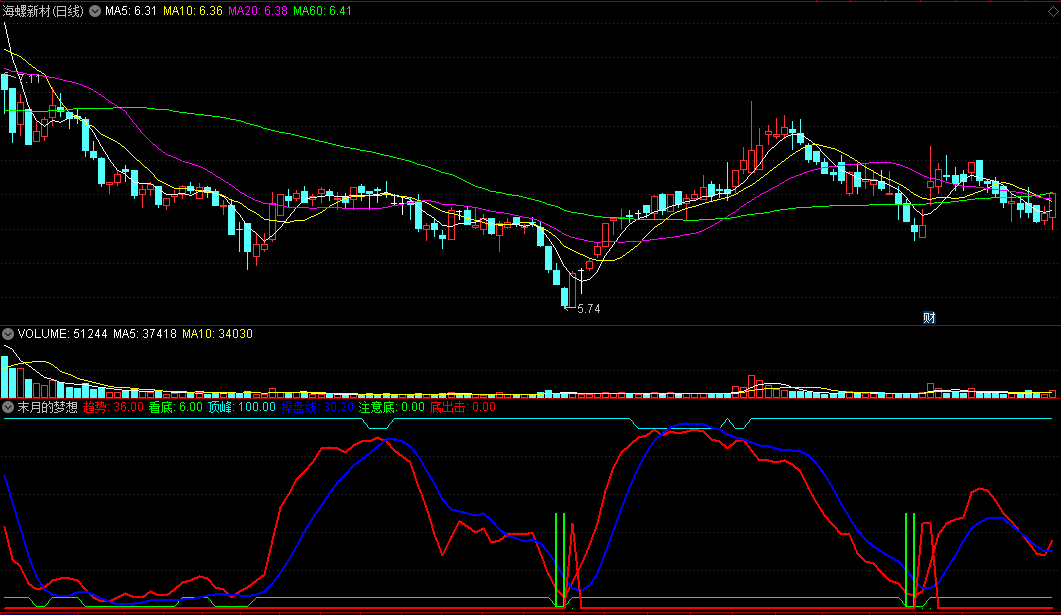Click the MA5: 6.31 price label

(131, 11)
